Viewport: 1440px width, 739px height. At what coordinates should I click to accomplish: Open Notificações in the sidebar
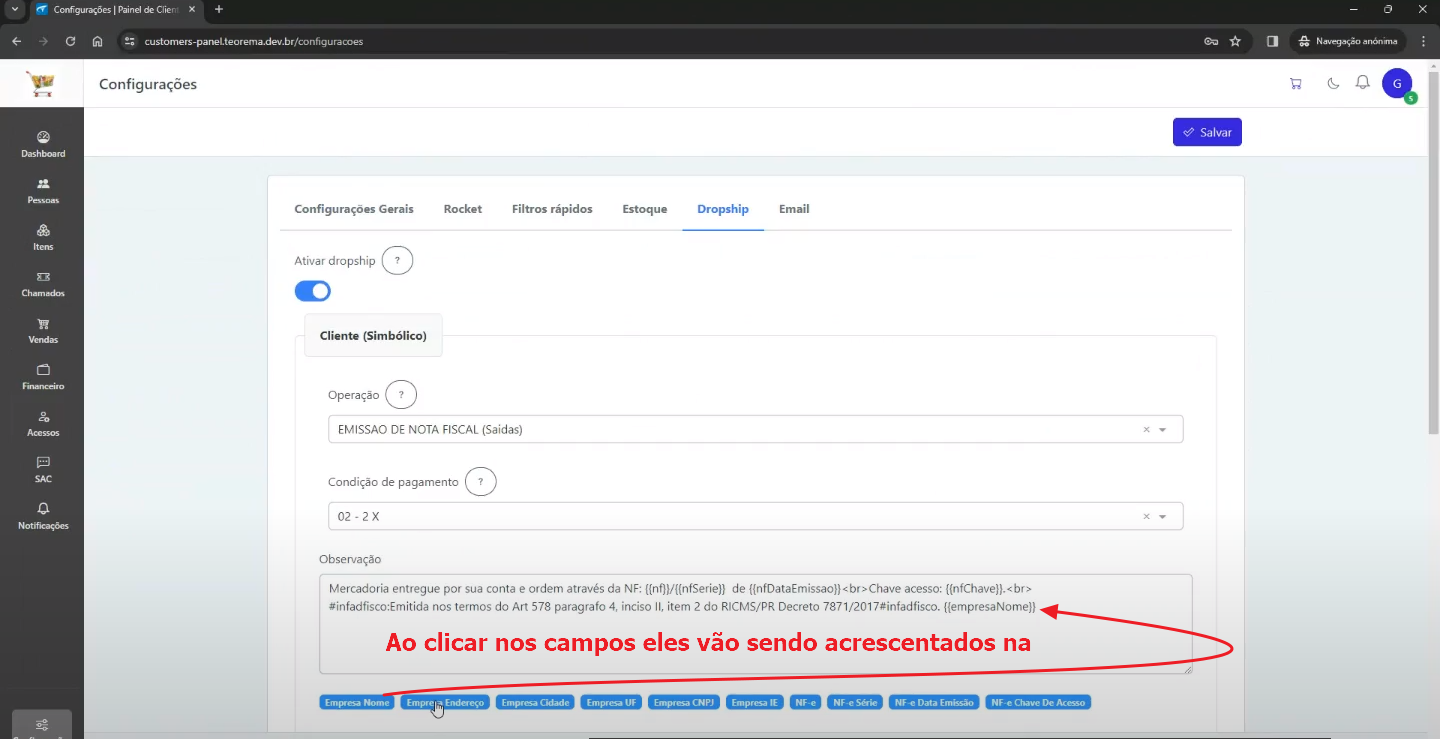(43, 516)
